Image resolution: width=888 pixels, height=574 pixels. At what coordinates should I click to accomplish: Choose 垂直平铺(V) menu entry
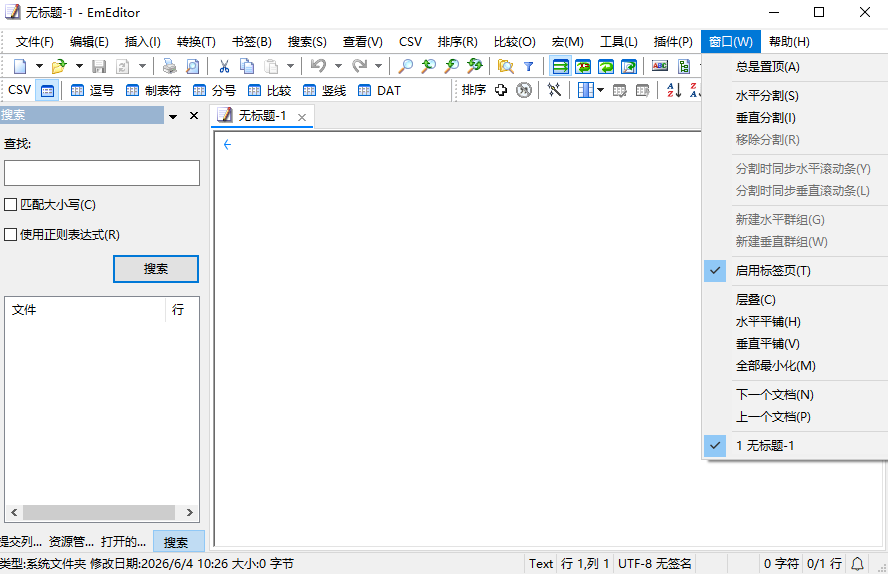(x=795, y=344)
